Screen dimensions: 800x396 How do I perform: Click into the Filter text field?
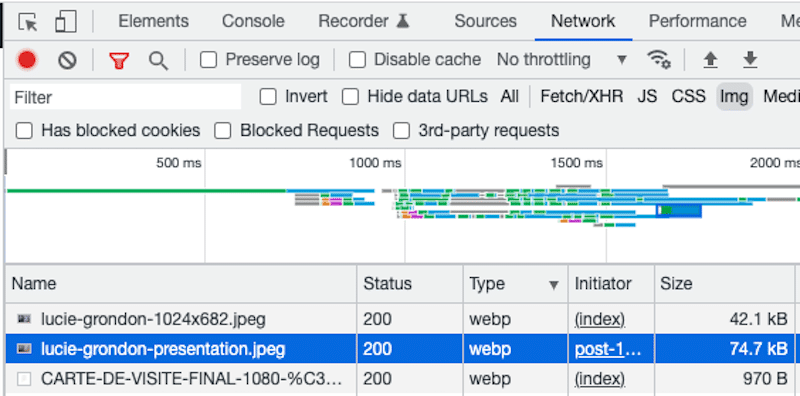point(126,97)
